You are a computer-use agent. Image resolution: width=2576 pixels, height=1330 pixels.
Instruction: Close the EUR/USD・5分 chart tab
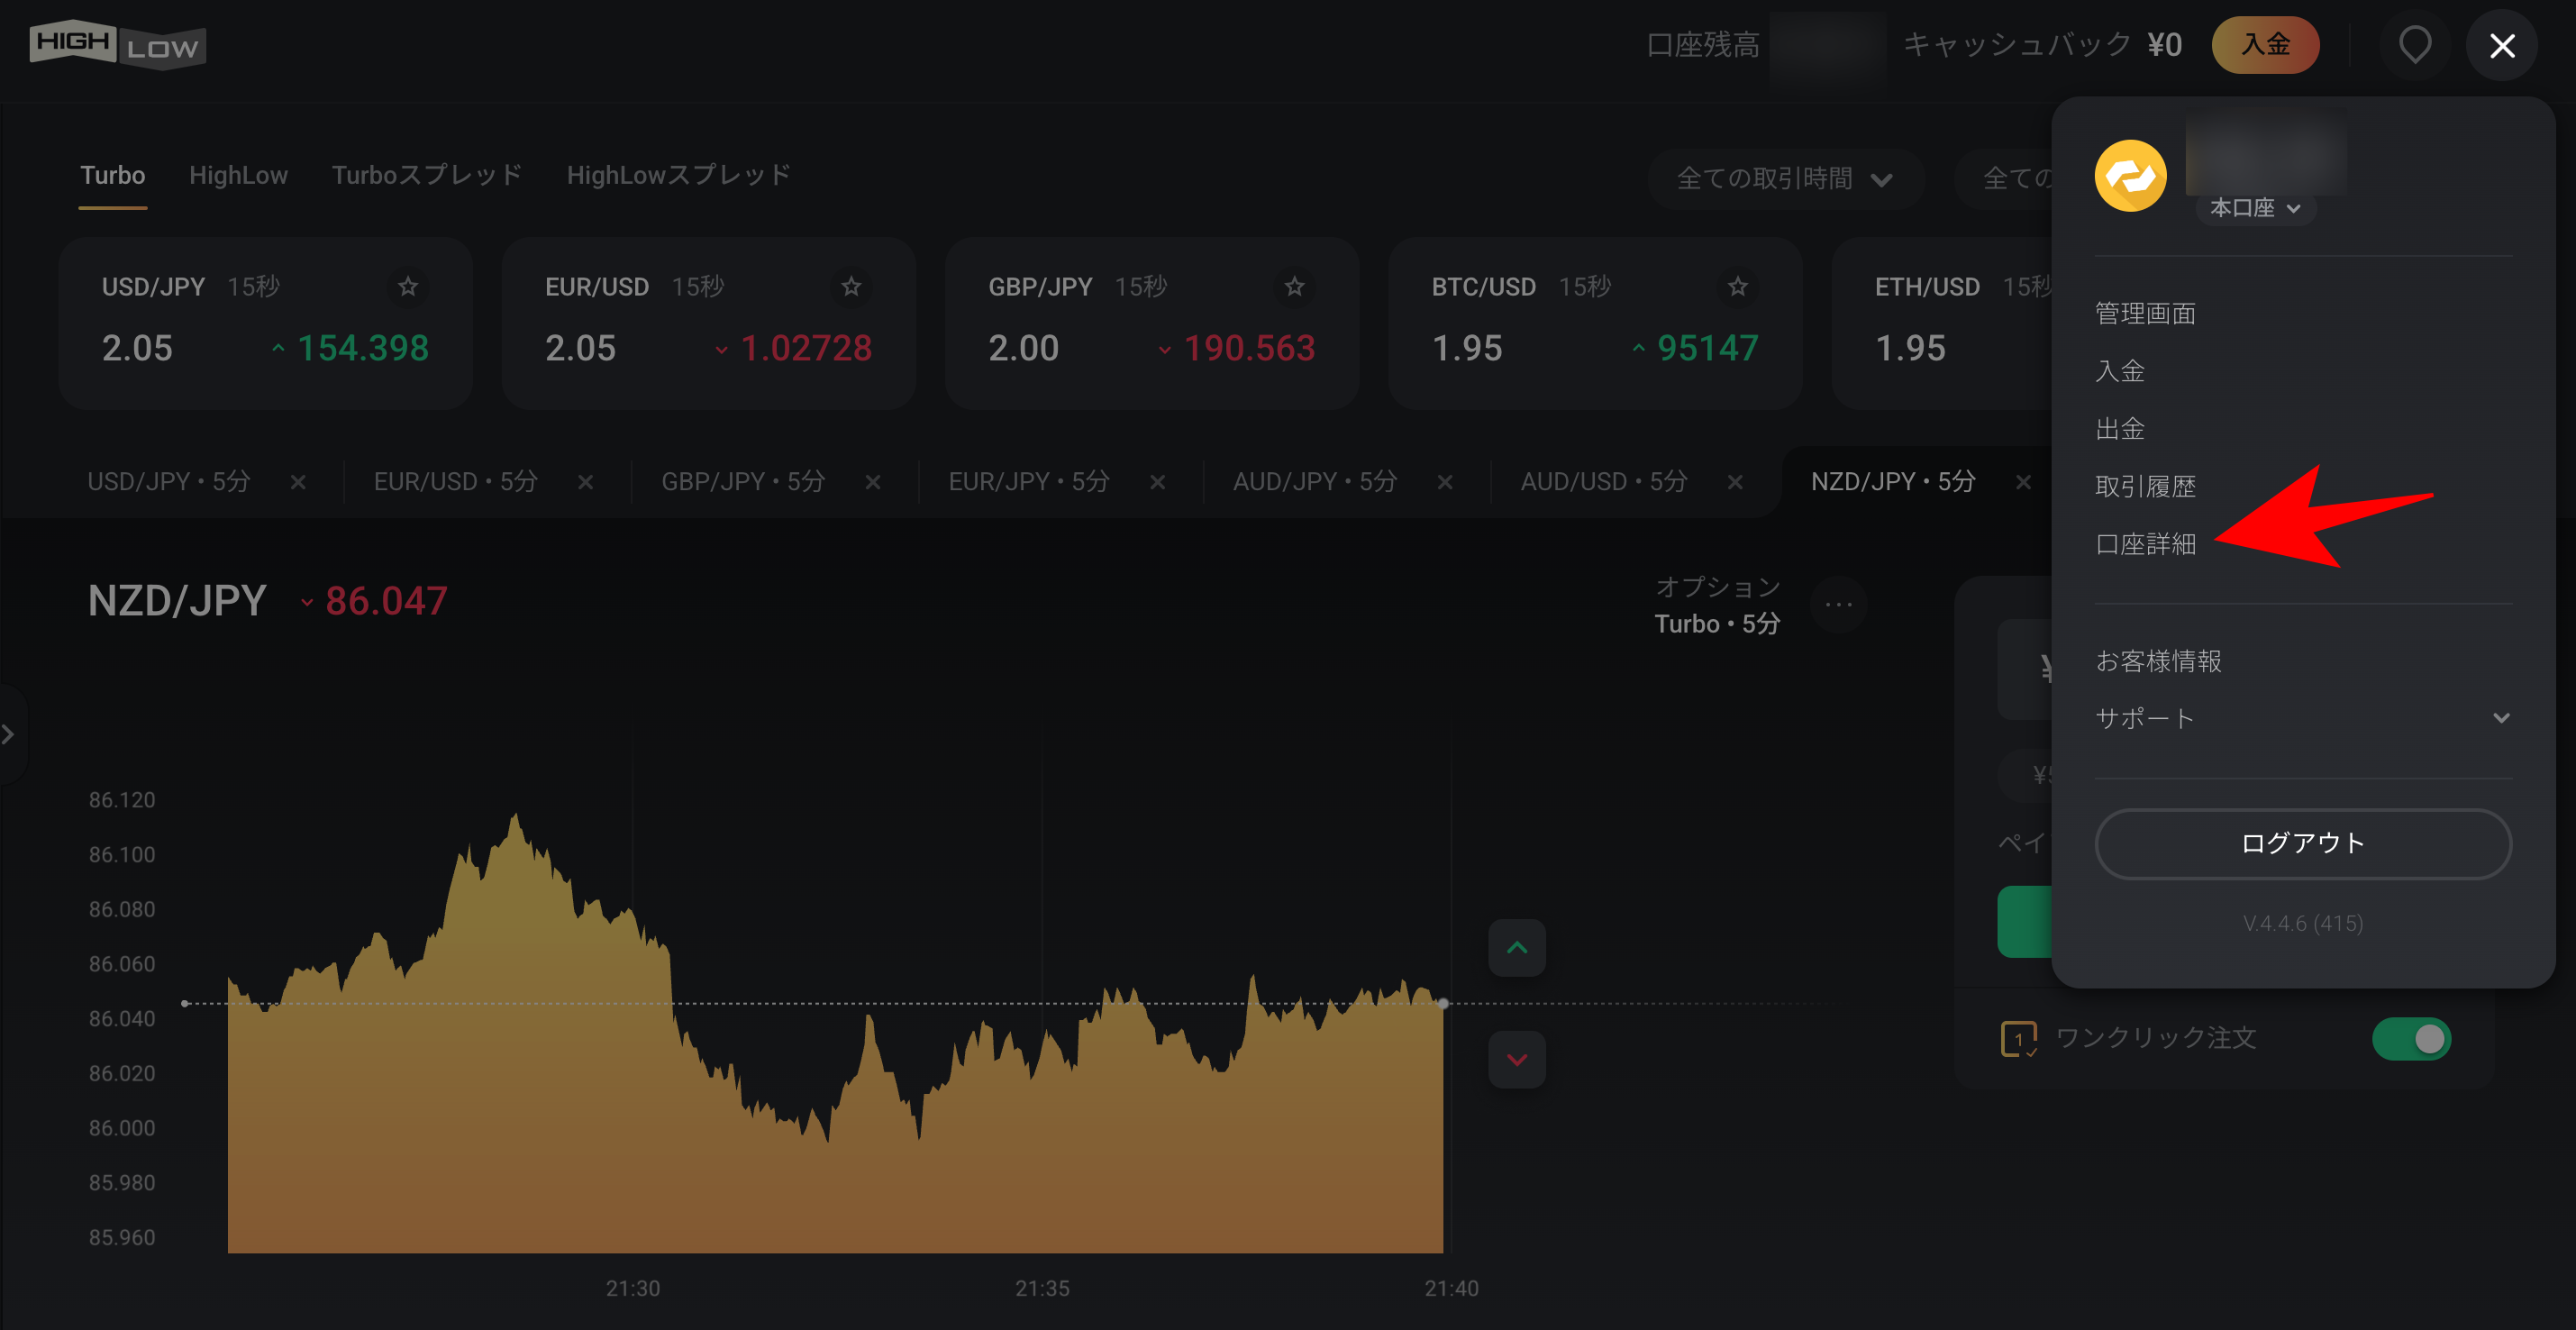pyautogui.click(x=586, y=483)
